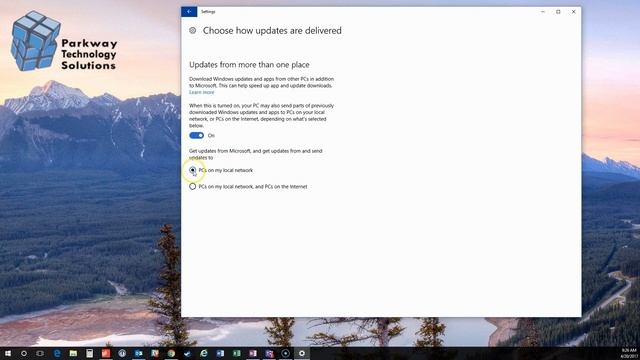Launch Google Chrome from the taskbar
This screenshot has width=640, height=360.
(171, 353)
